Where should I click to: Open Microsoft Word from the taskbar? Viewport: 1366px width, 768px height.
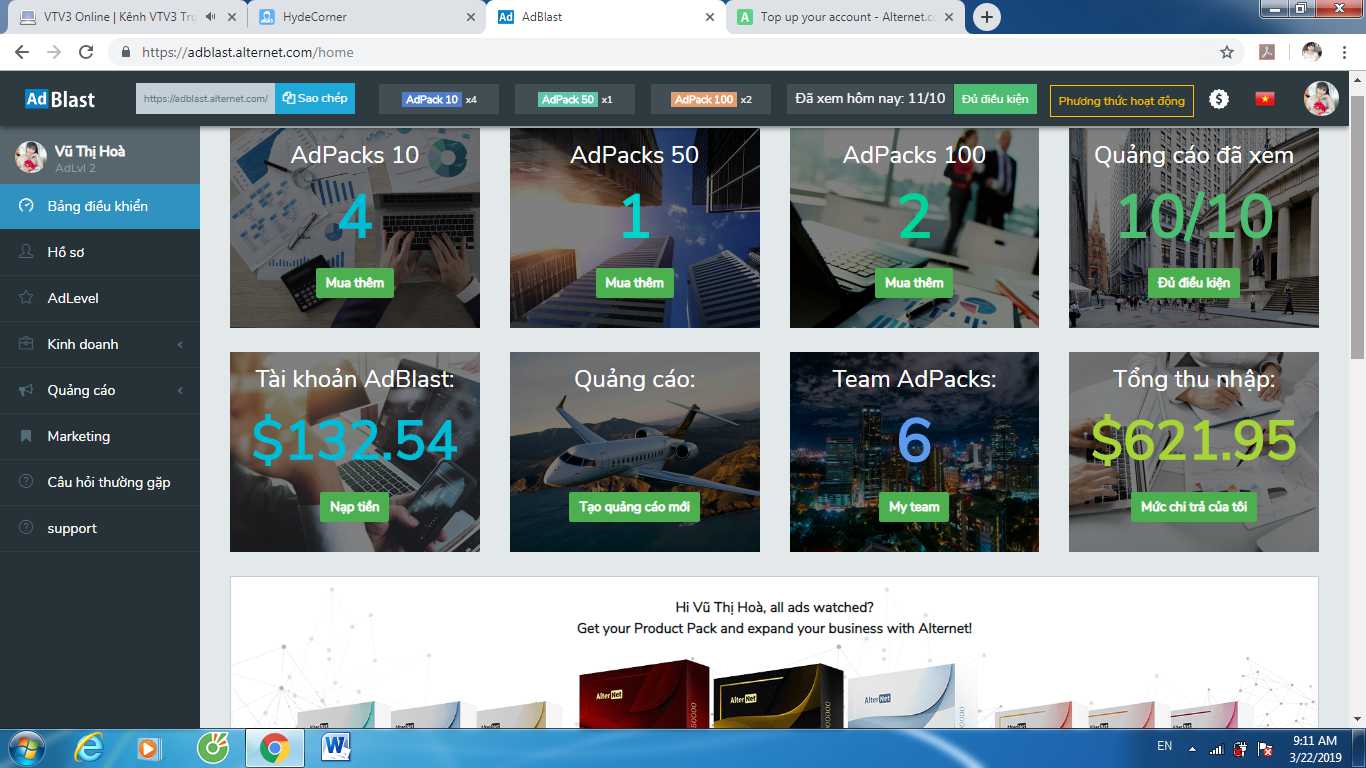336,747
